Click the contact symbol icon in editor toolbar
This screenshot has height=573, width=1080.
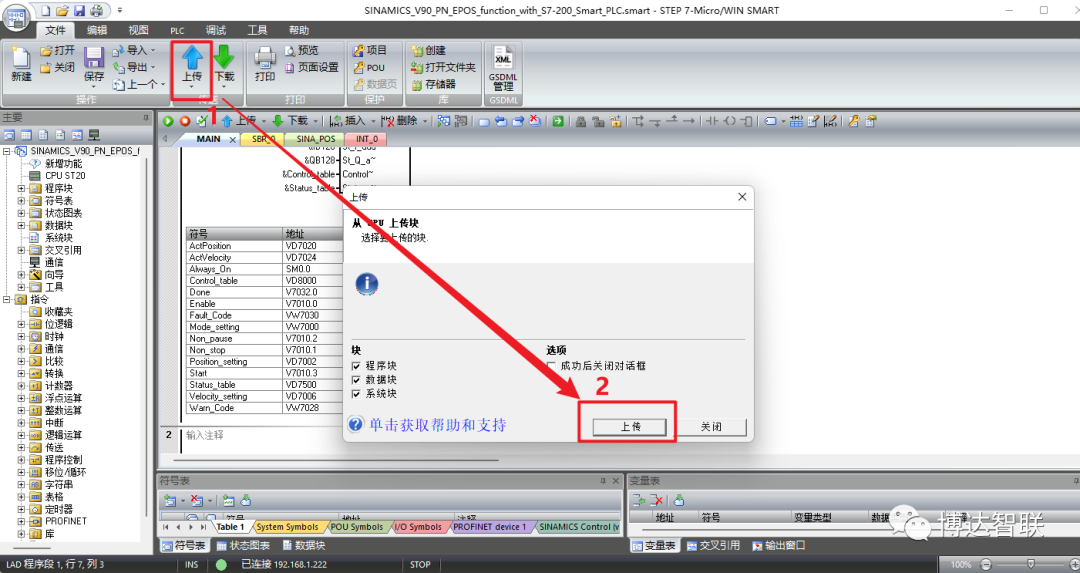tap(712, 121)
